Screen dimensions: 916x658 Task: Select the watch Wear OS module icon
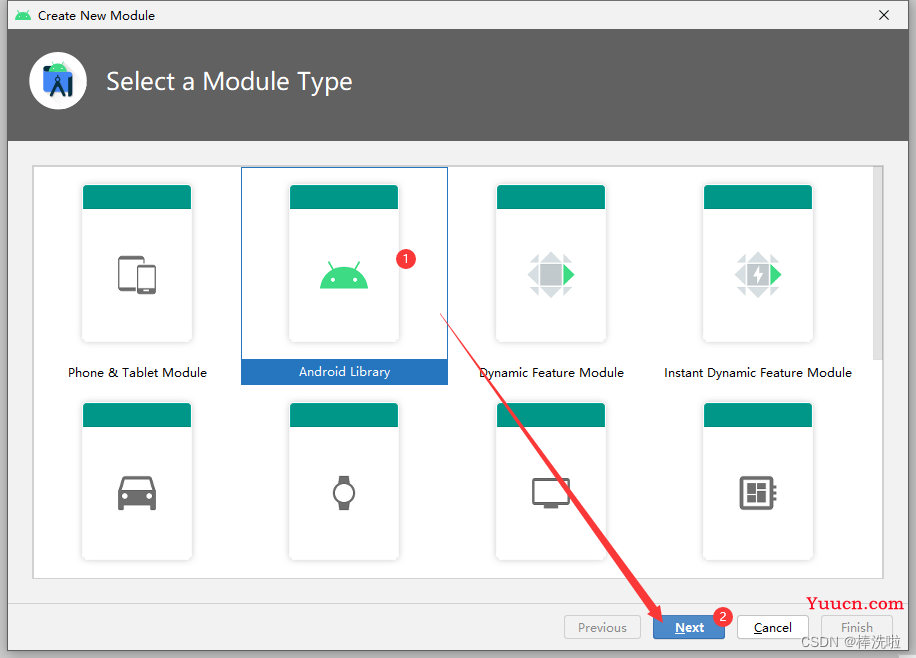(344, 493)
